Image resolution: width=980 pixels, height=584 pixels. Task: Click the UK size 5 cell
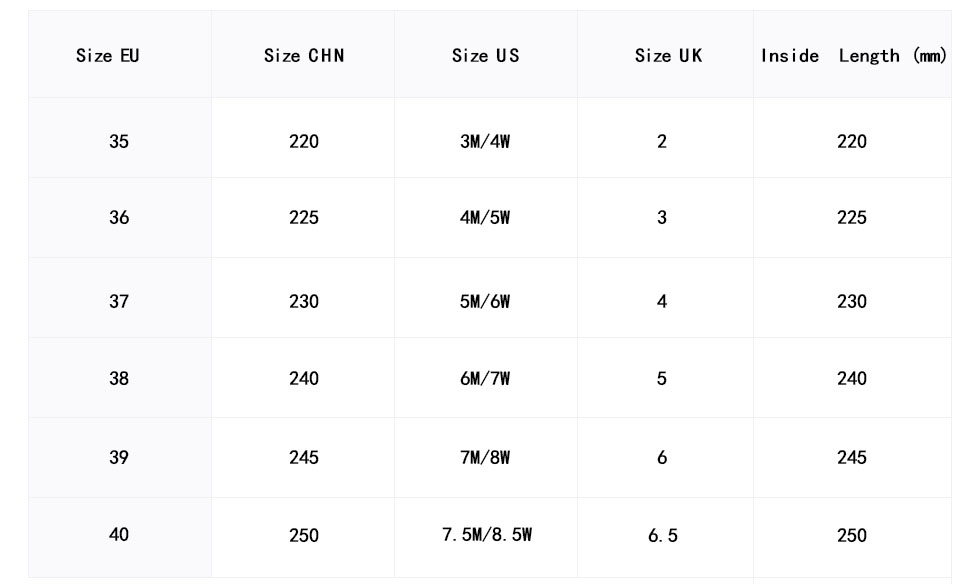coord(662,379)
